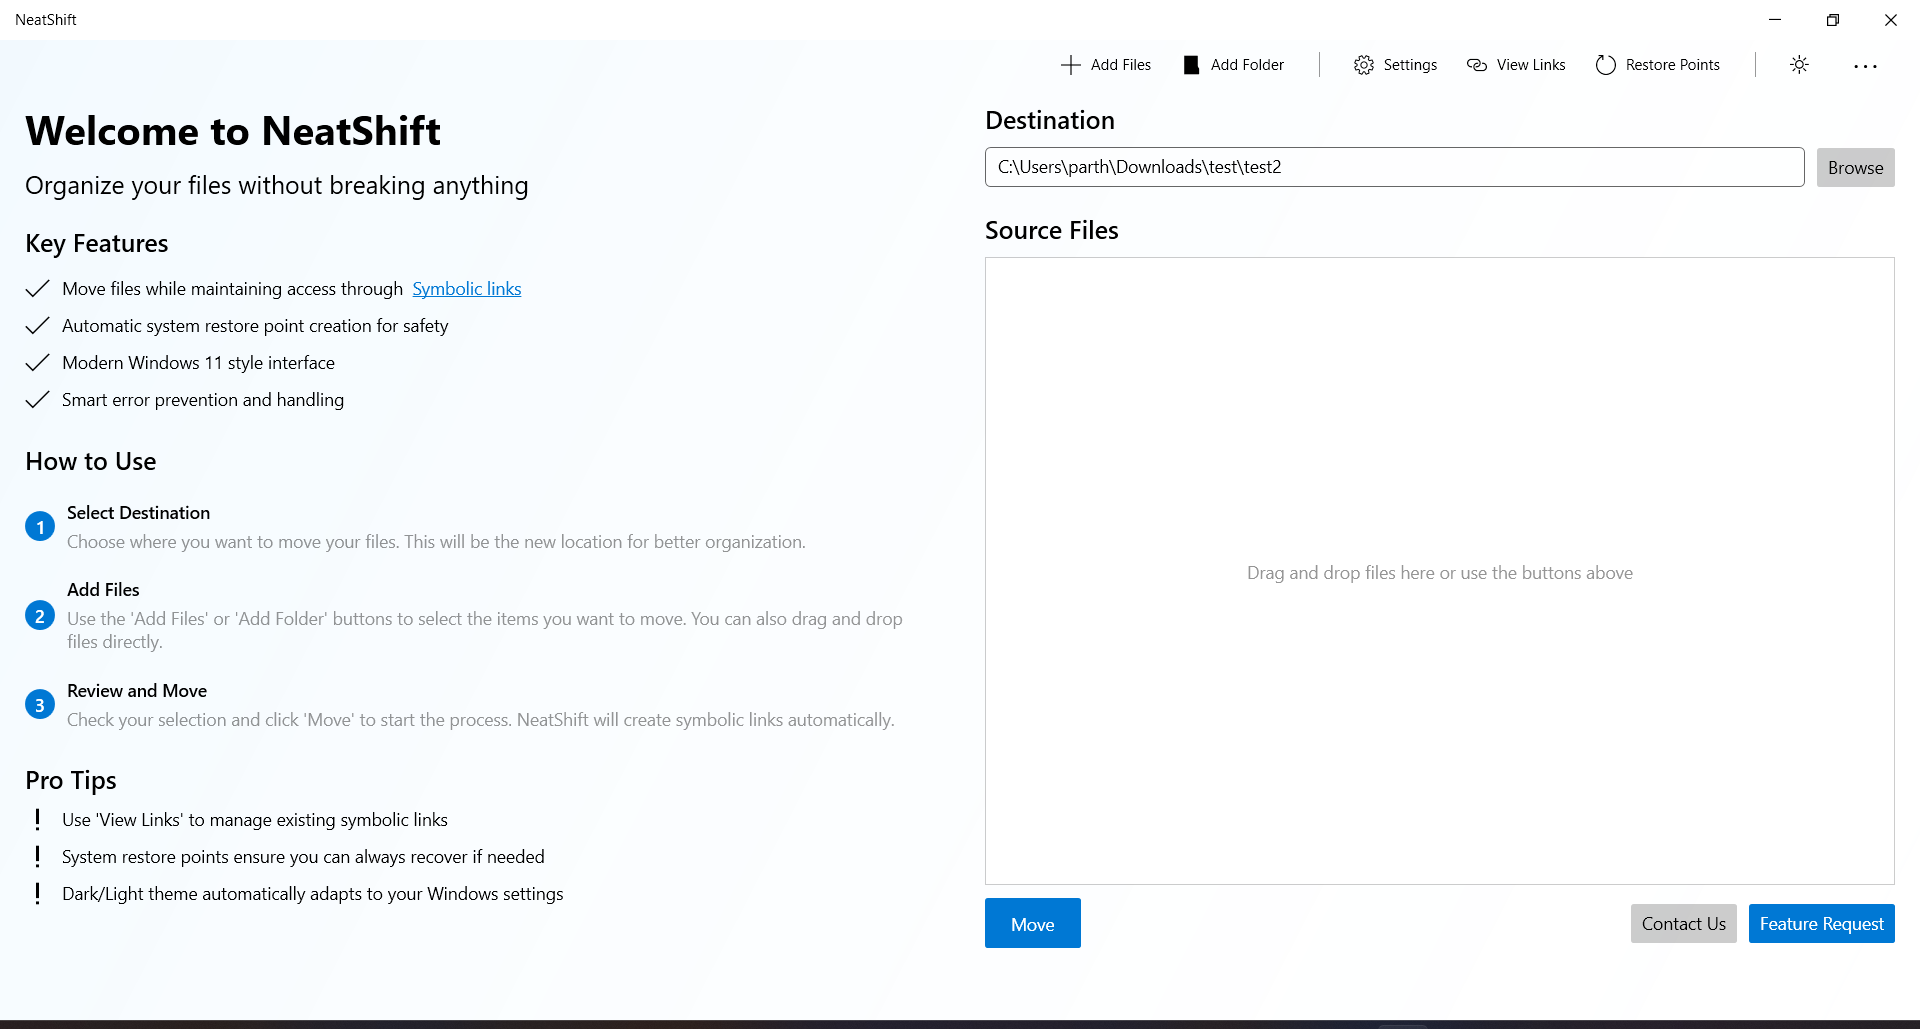This screenshot has width=1920, height=1029.
Task: Open the Symbolic links hyperlink
Action: pyautogui.click(x=467, y=289)
